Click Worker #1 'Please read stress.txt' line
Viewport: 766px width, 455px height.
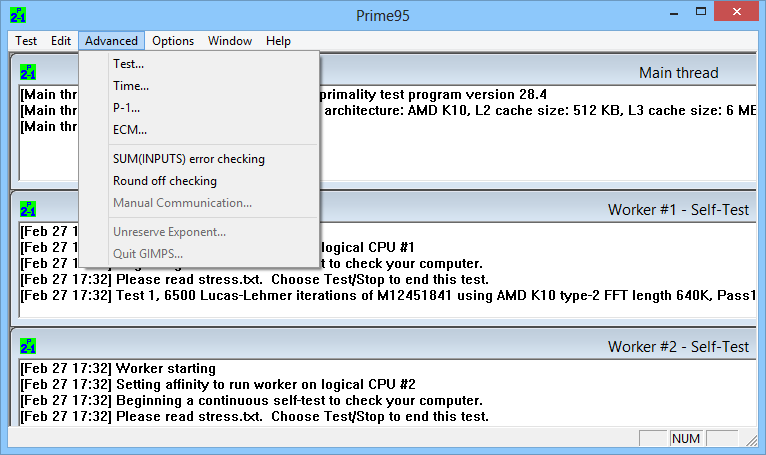coord(254,279)
